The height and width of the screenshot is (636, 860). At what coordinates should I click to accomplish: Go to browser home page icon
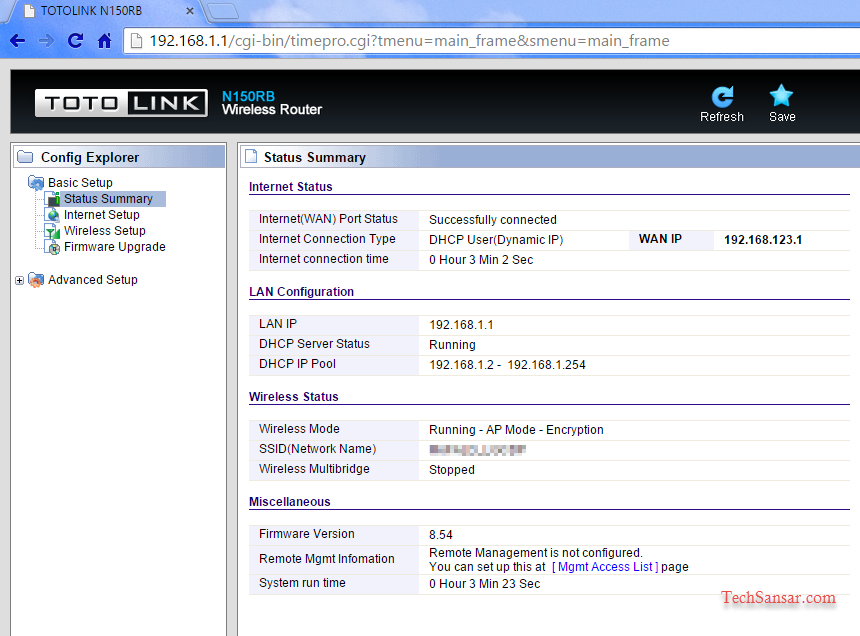[104, 41]
